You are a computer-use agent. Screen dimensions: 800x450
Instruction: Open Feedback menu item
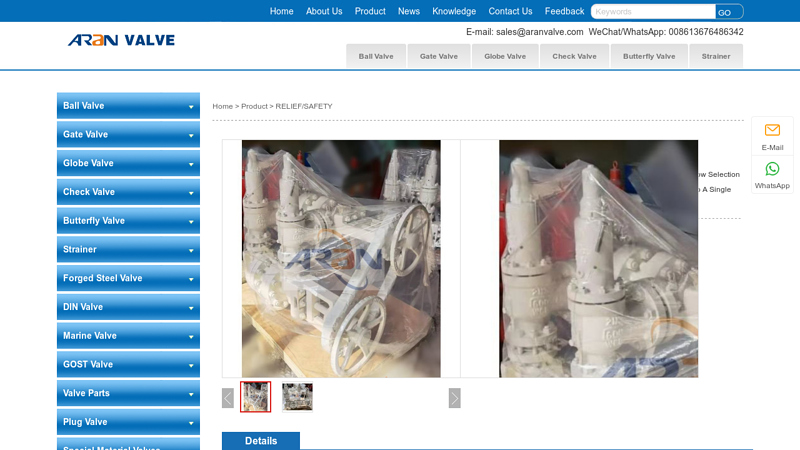pyautogui.click(x=564, y=11)
